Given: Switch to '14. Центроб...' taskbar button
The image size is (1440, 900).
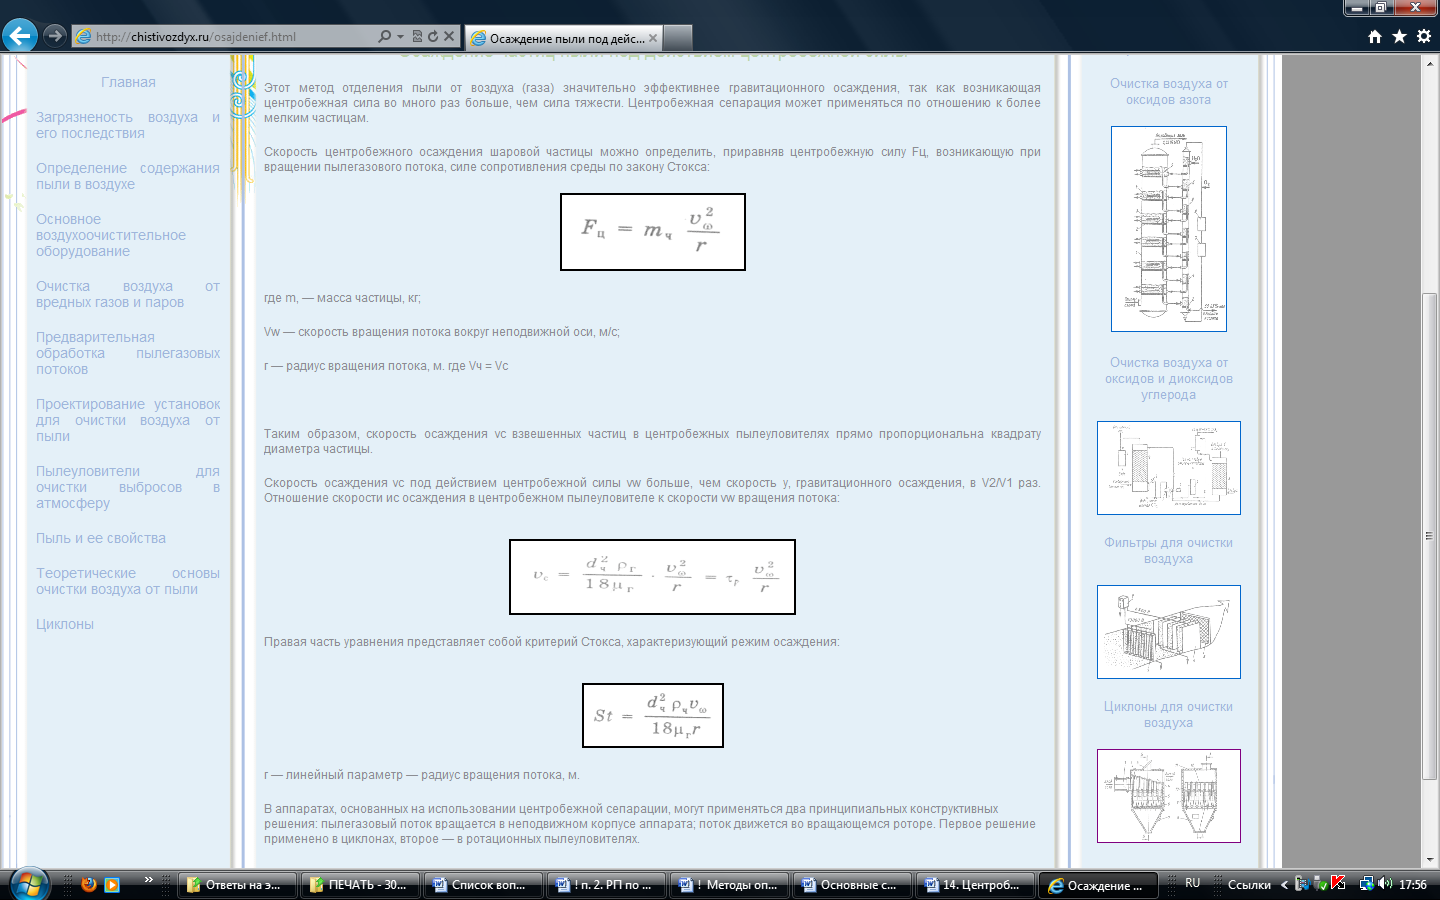Looking at the screenshot, I should click(976, 885).
